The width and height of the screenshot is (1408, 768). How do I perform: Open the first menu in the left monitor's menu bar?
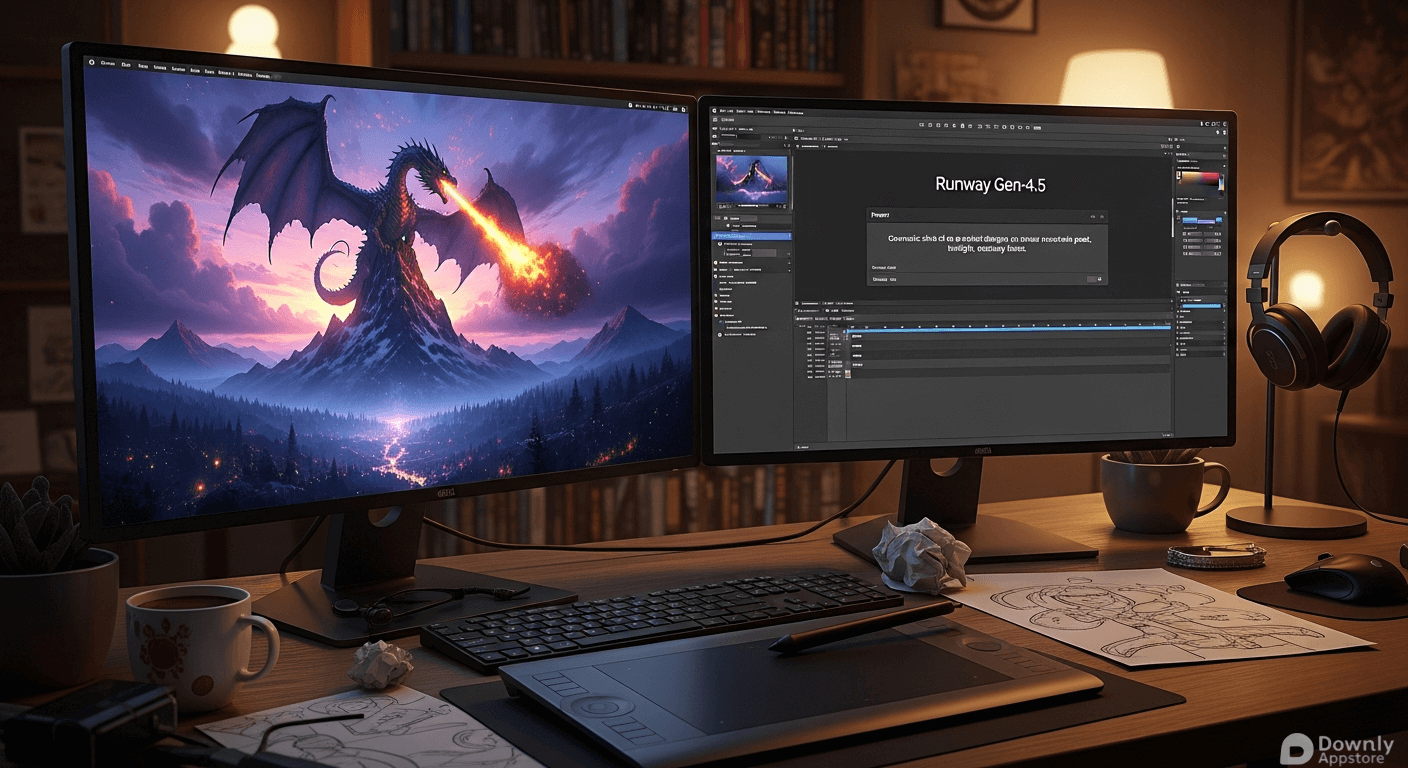(x=108, y=63)
